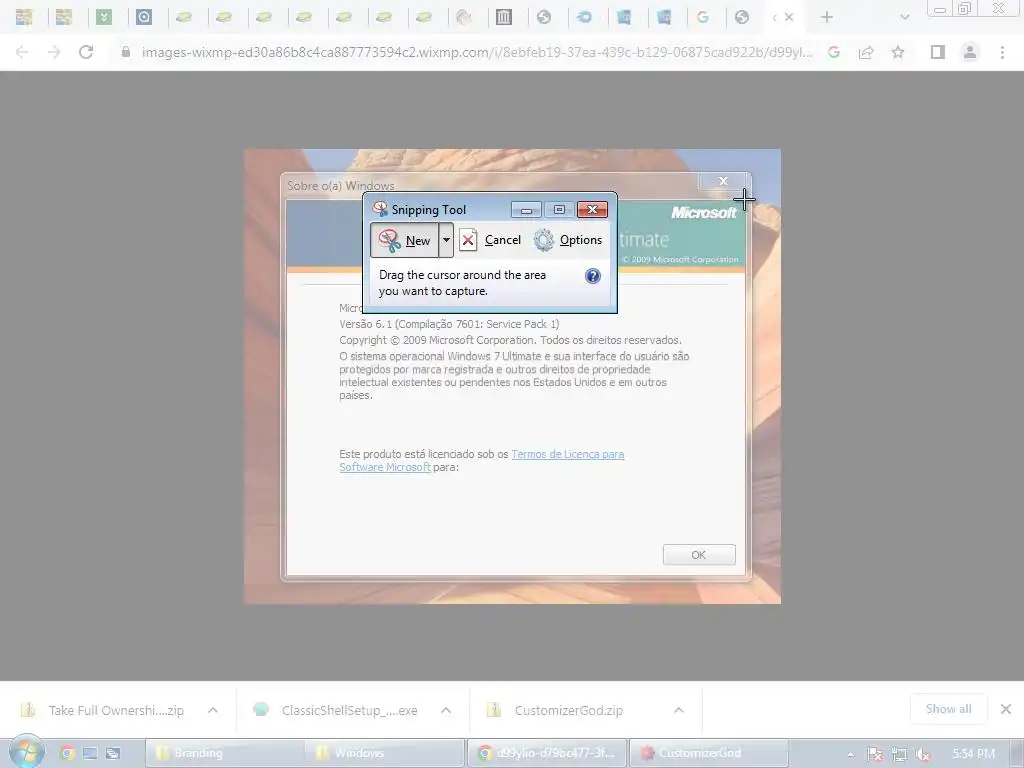Toggle the Chrome side panel
Viewport: 1024px width, 768px height.
click(938, 52)
